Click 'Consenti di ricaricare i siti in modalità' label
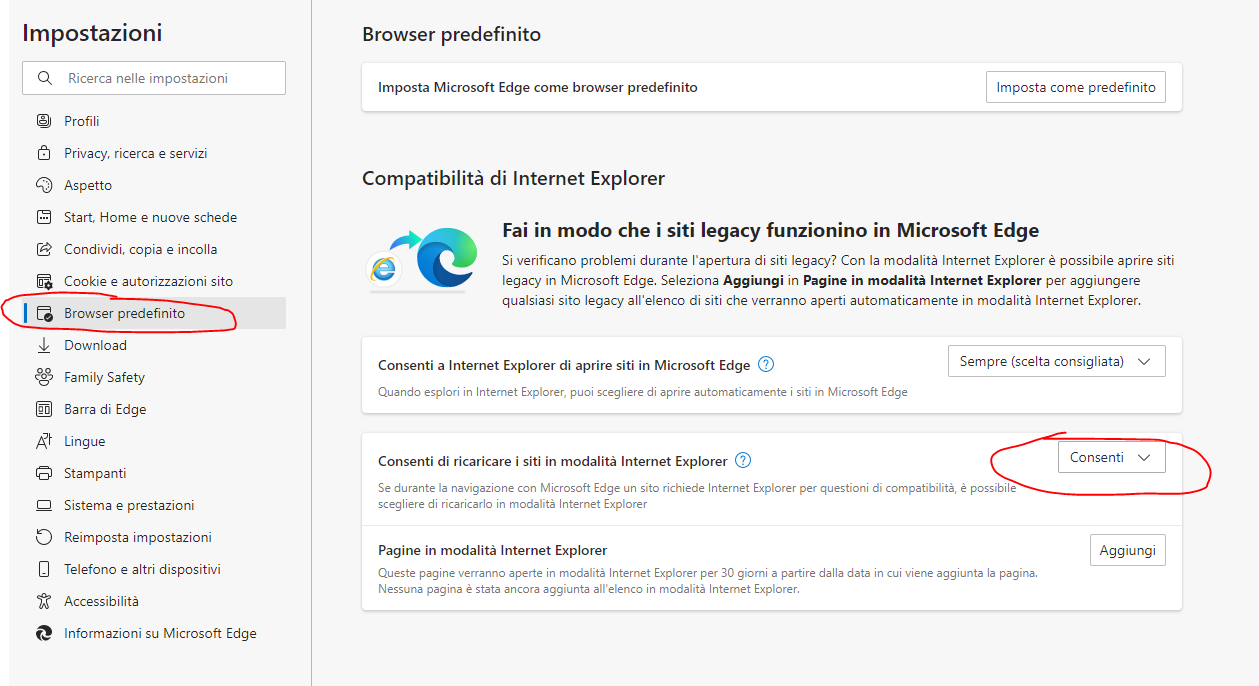The width and height of the screenshot is (1259, 686). tap(553, 461)
